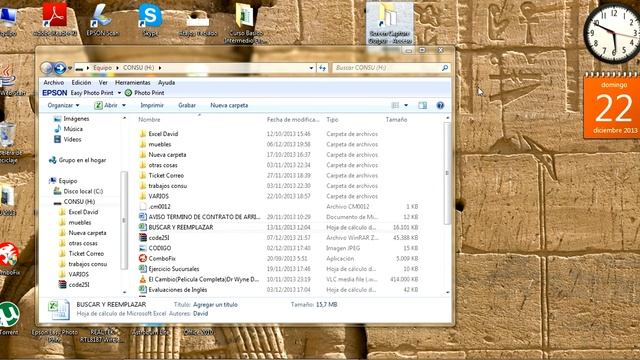This screenshot has width=640, height=360.
Task: Click the Photo Print icon
Action: [128, 93]
